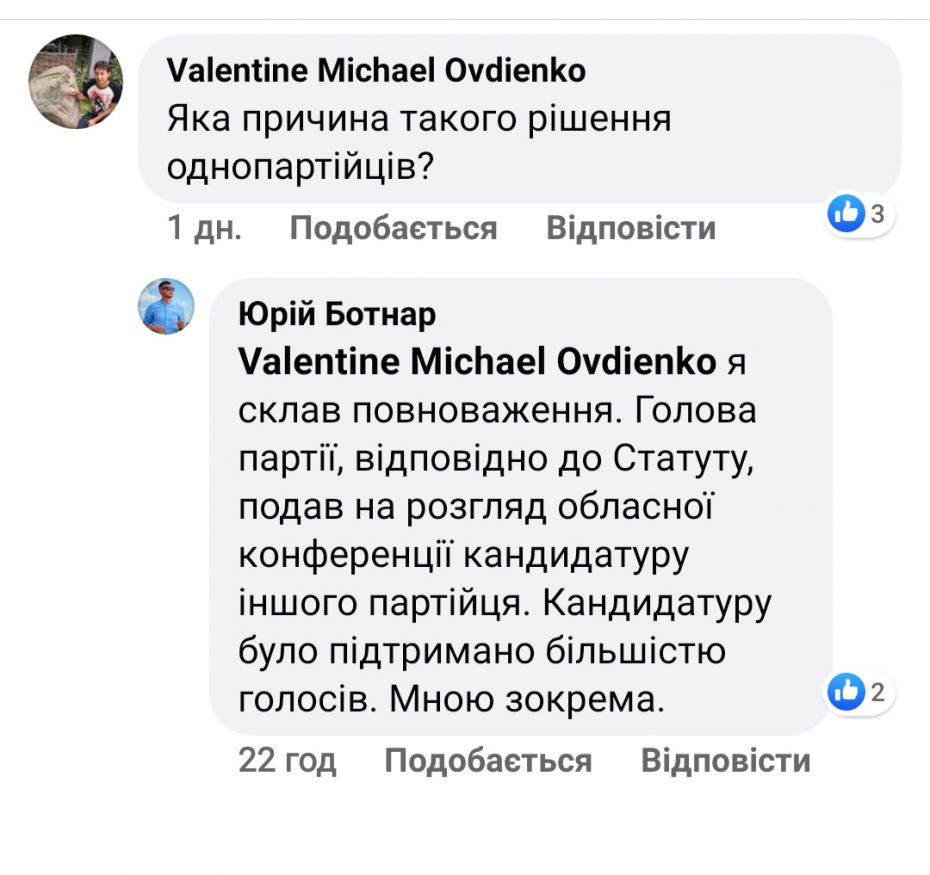The height and width of the screenshot is (875, 930).
Task: Click the closing sentence "Мною зокрема."
Action: click(x=527, y=699)
